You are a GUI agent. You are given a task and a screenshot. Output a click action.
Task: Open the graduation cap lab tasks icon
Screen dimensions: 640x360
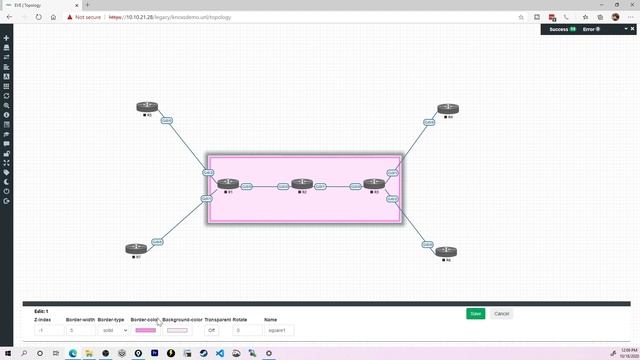click(x=6, y=134)
